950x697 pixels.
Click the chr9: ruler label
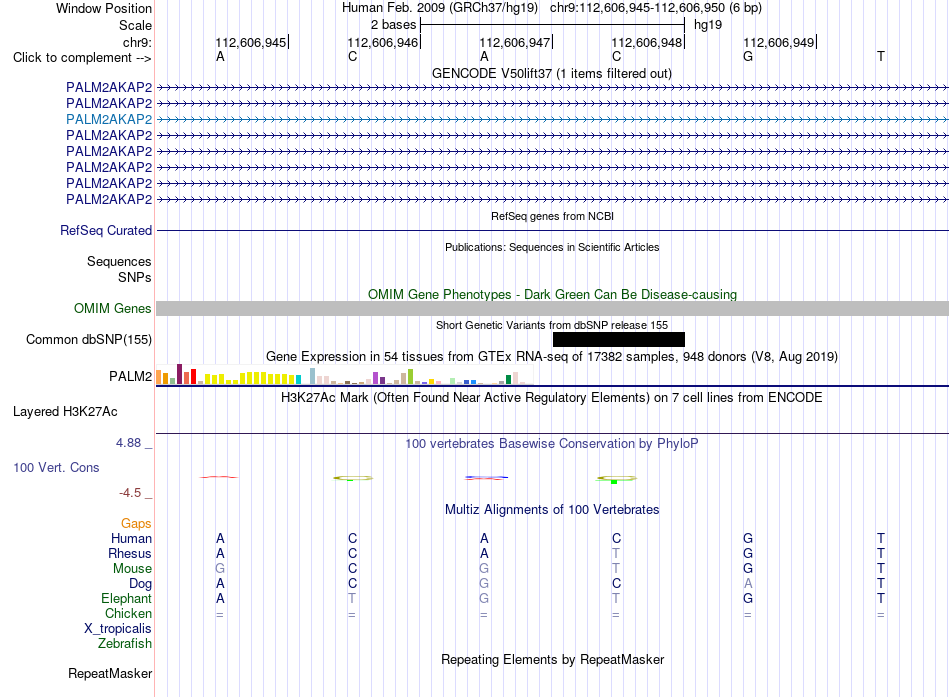tap(137, 42)
